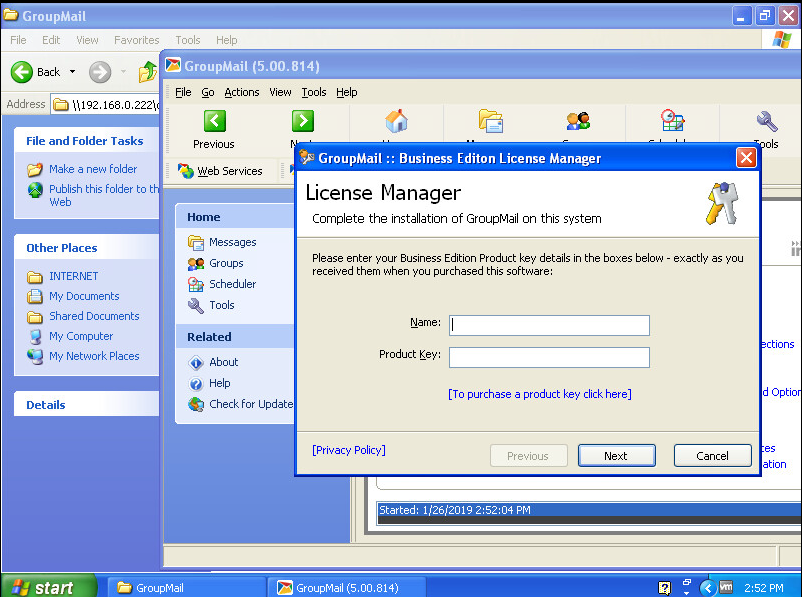Click the purchase a product key link

[x=540, y=394]
